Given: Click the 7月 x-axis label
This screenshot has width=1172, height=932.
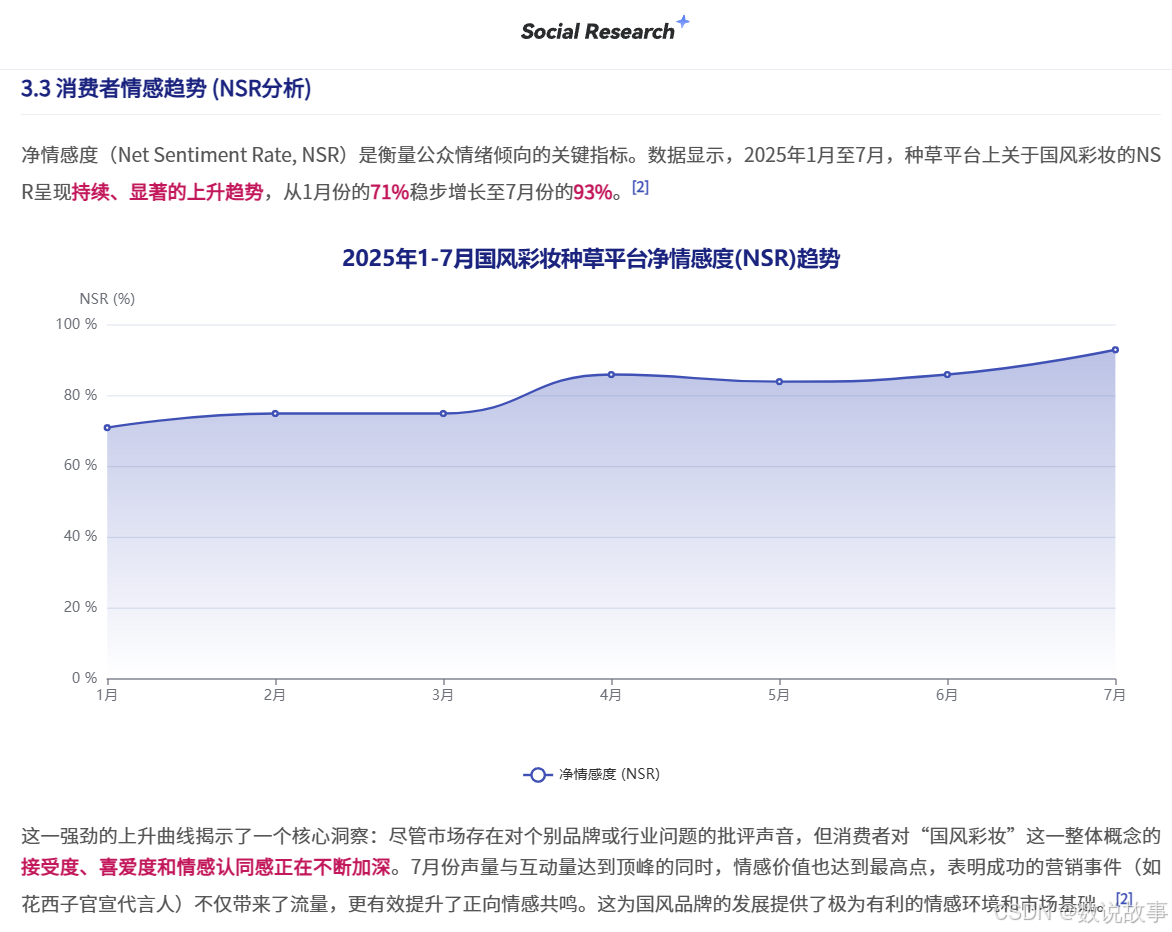Looking at the screenshot, I should 1114,695.
